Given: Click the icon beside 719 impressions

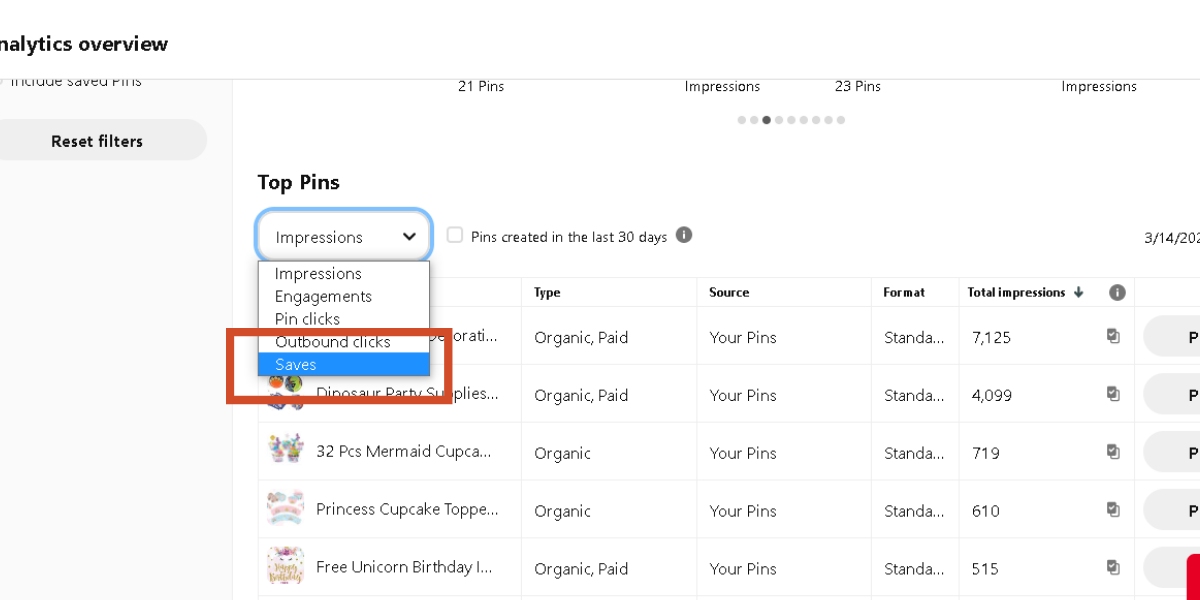Looking at the screenshot, I should pos(1113,452).
